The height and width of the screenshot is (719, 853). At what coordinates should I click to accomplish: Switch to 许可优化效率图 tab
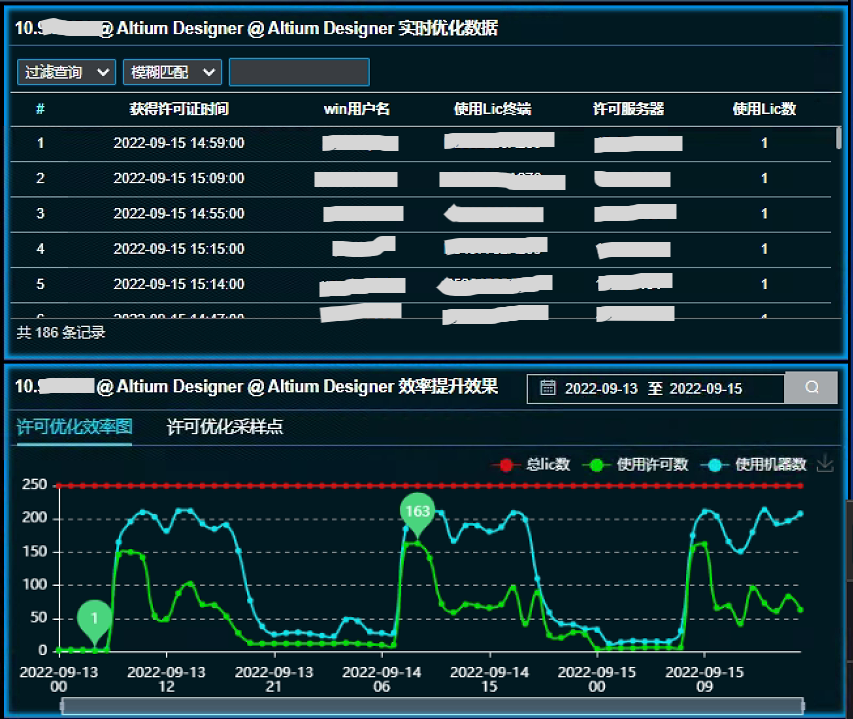point(75,426)
